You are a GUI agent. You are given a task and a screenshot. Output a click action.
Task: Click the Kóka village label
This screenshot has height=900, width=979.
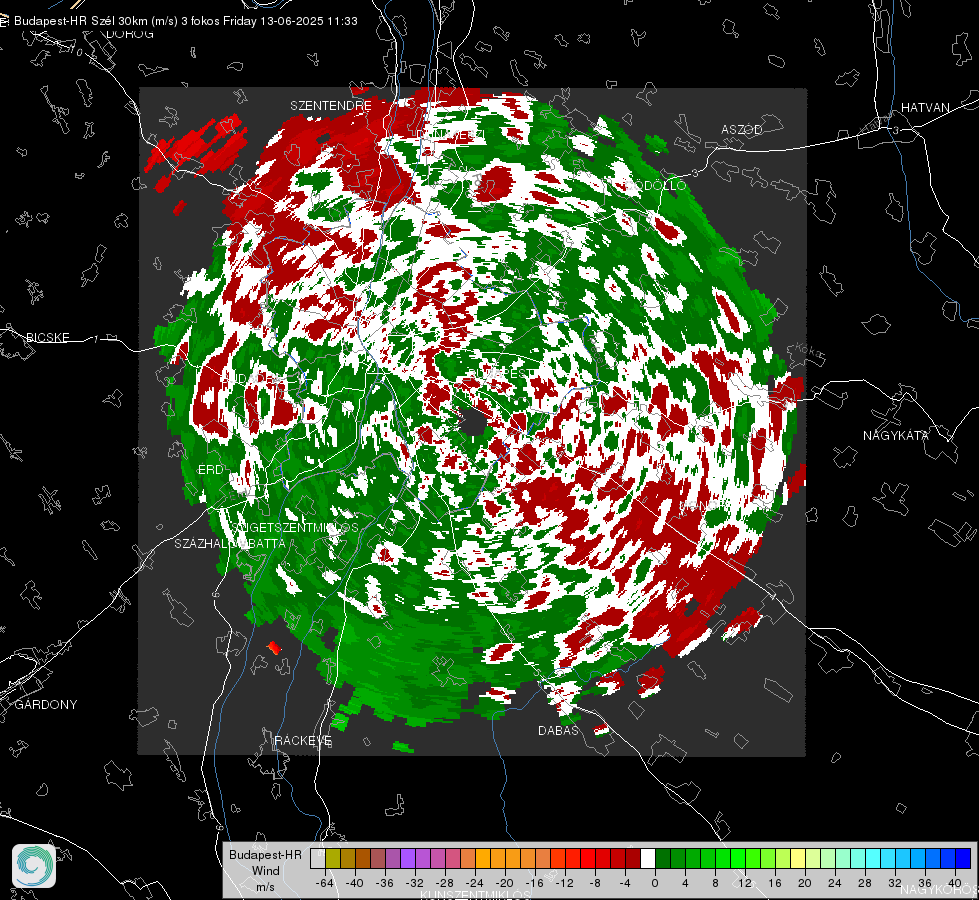pos(809,350)
